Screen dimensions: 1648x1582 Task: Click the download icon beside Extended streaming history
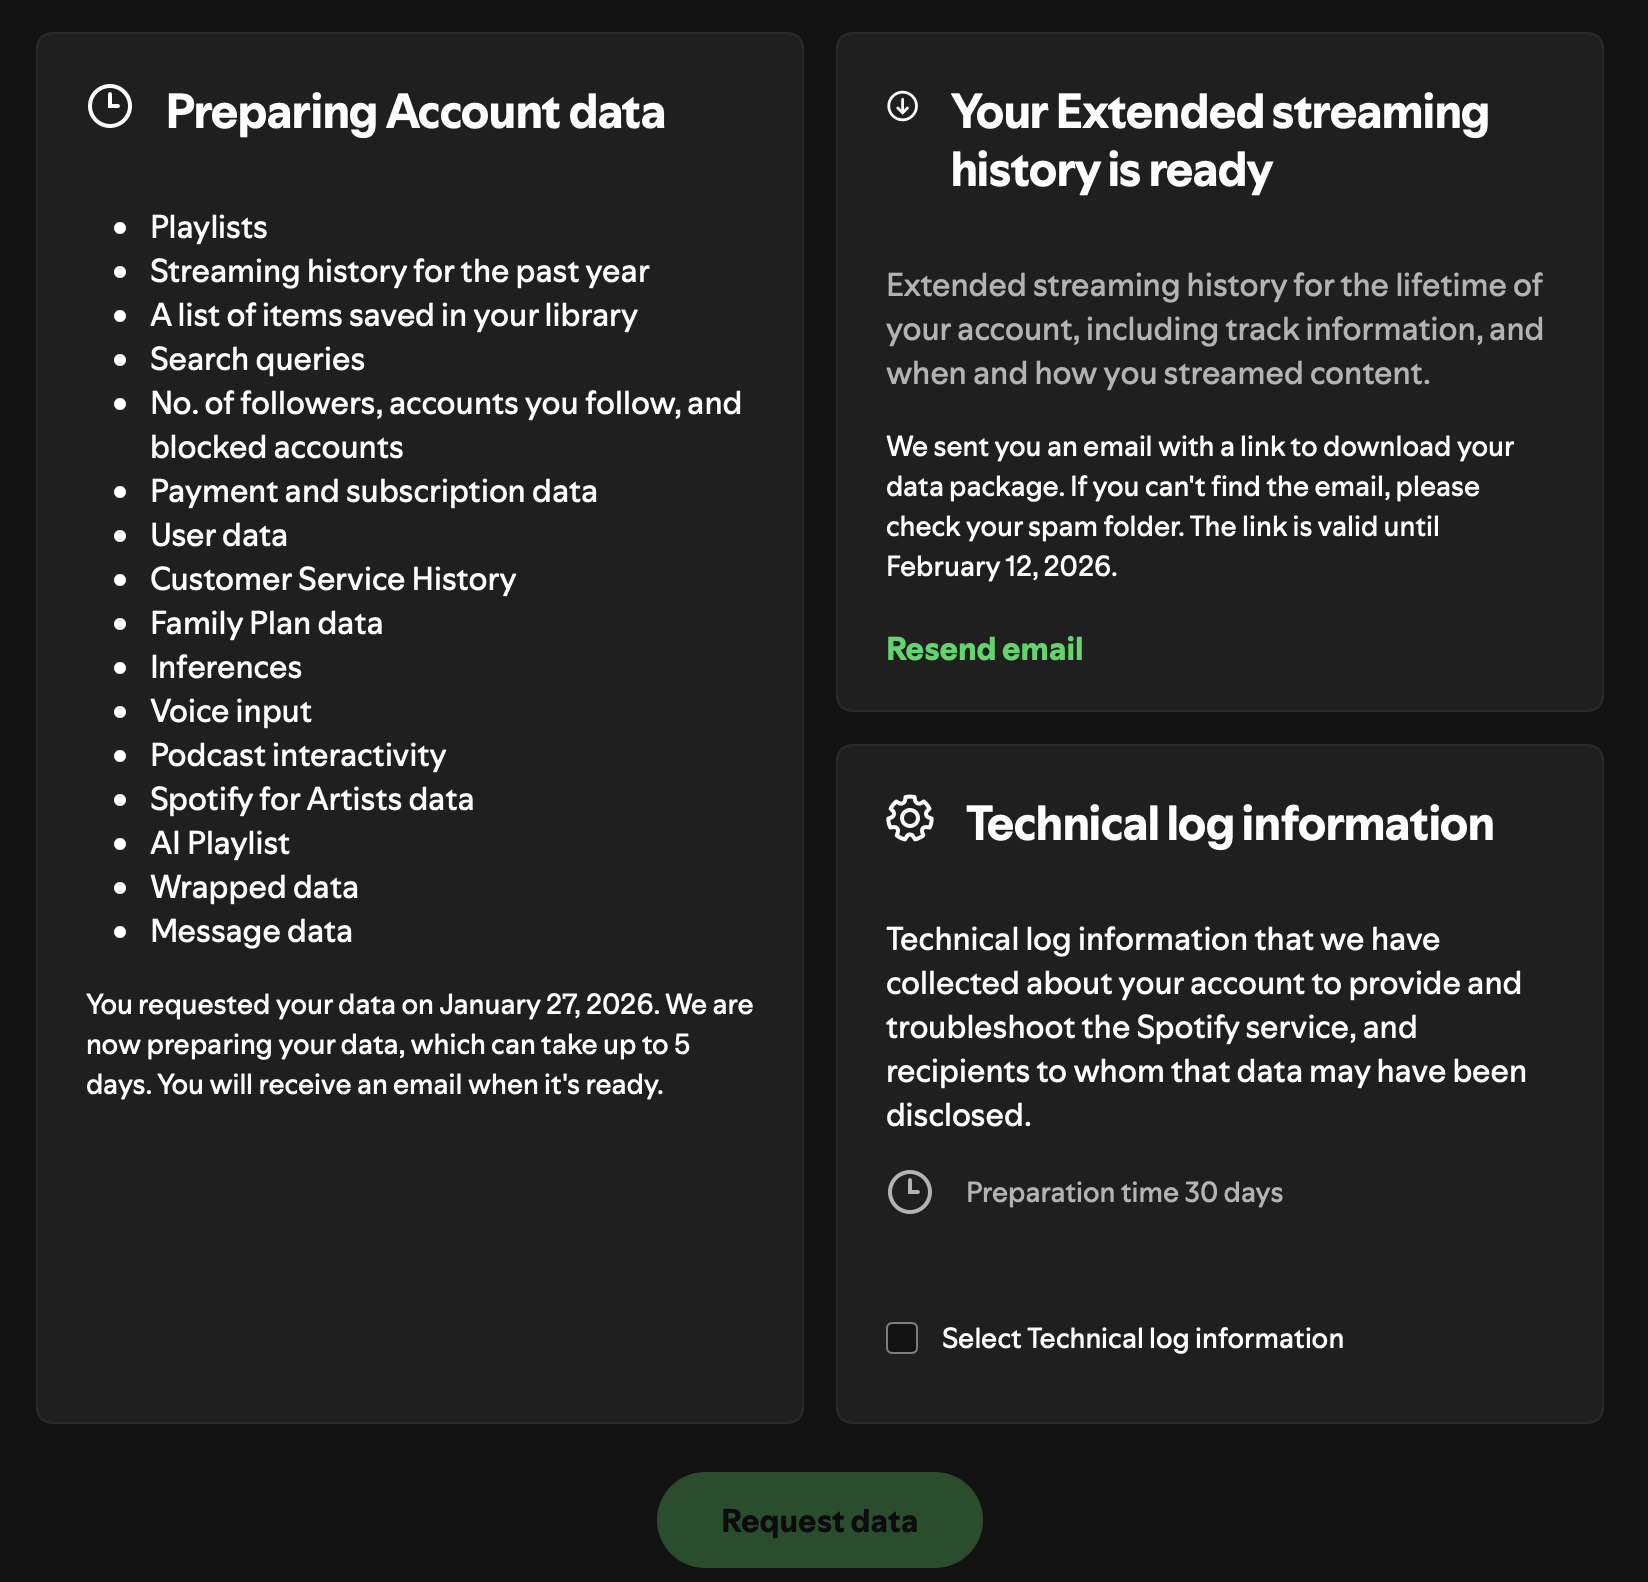tap(902, 106)
